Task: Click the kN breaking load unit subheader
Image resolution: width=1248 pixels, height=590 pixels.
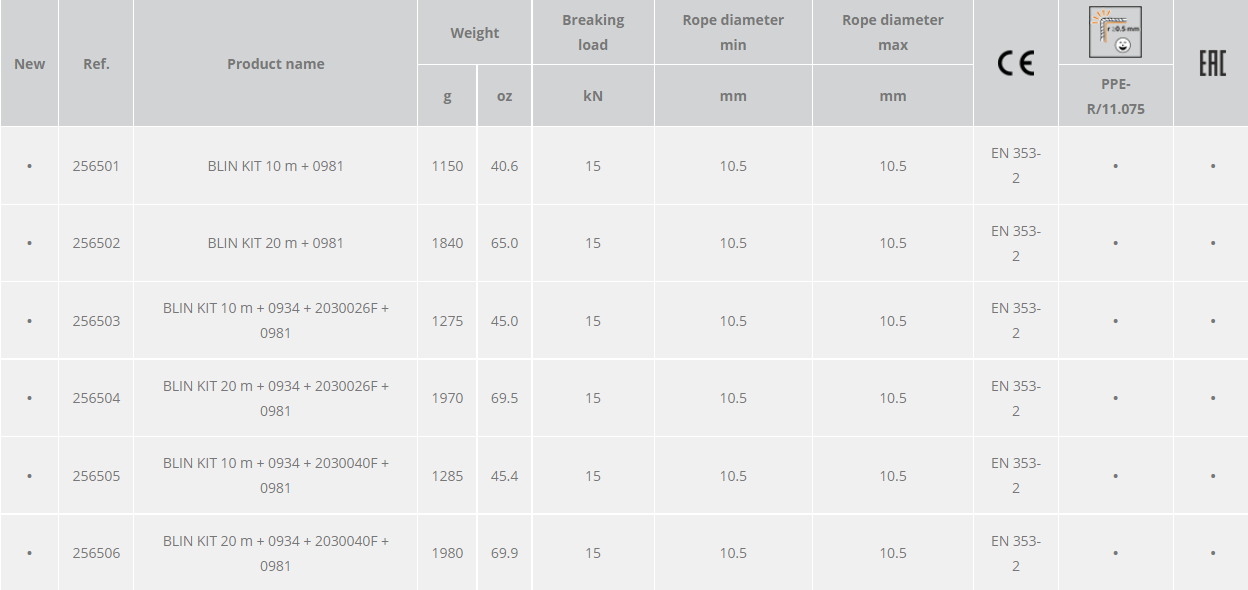Action: 593,96
